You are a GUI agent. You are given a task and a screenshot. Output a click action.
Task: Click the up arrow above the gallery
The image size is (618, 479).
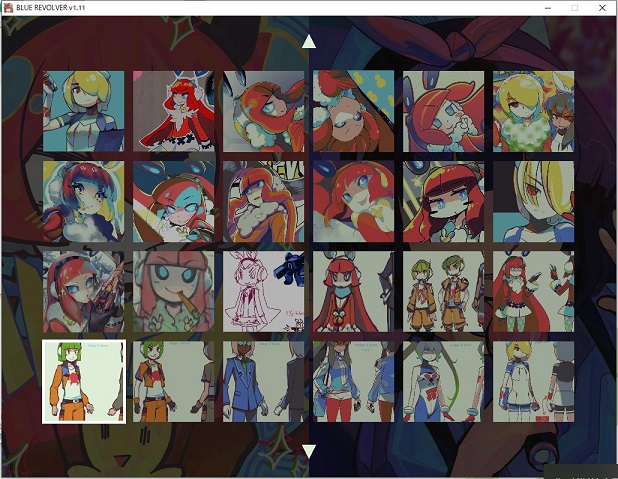(x=309, y=41)
